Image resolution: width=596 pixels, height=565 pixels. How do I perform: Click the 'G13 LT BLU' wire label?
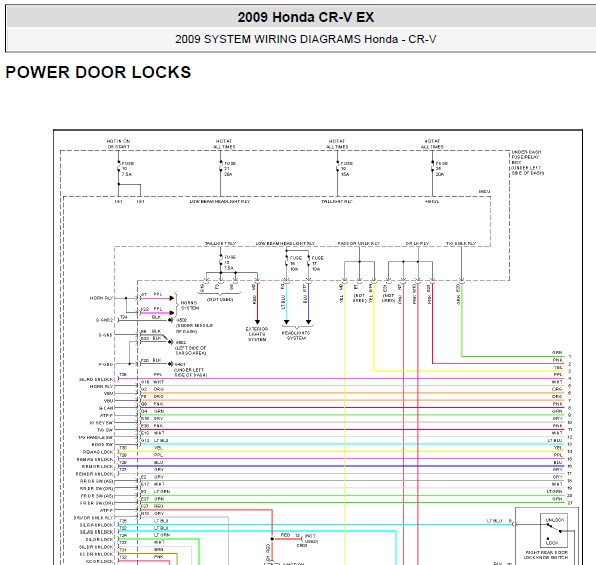[155, 440]
